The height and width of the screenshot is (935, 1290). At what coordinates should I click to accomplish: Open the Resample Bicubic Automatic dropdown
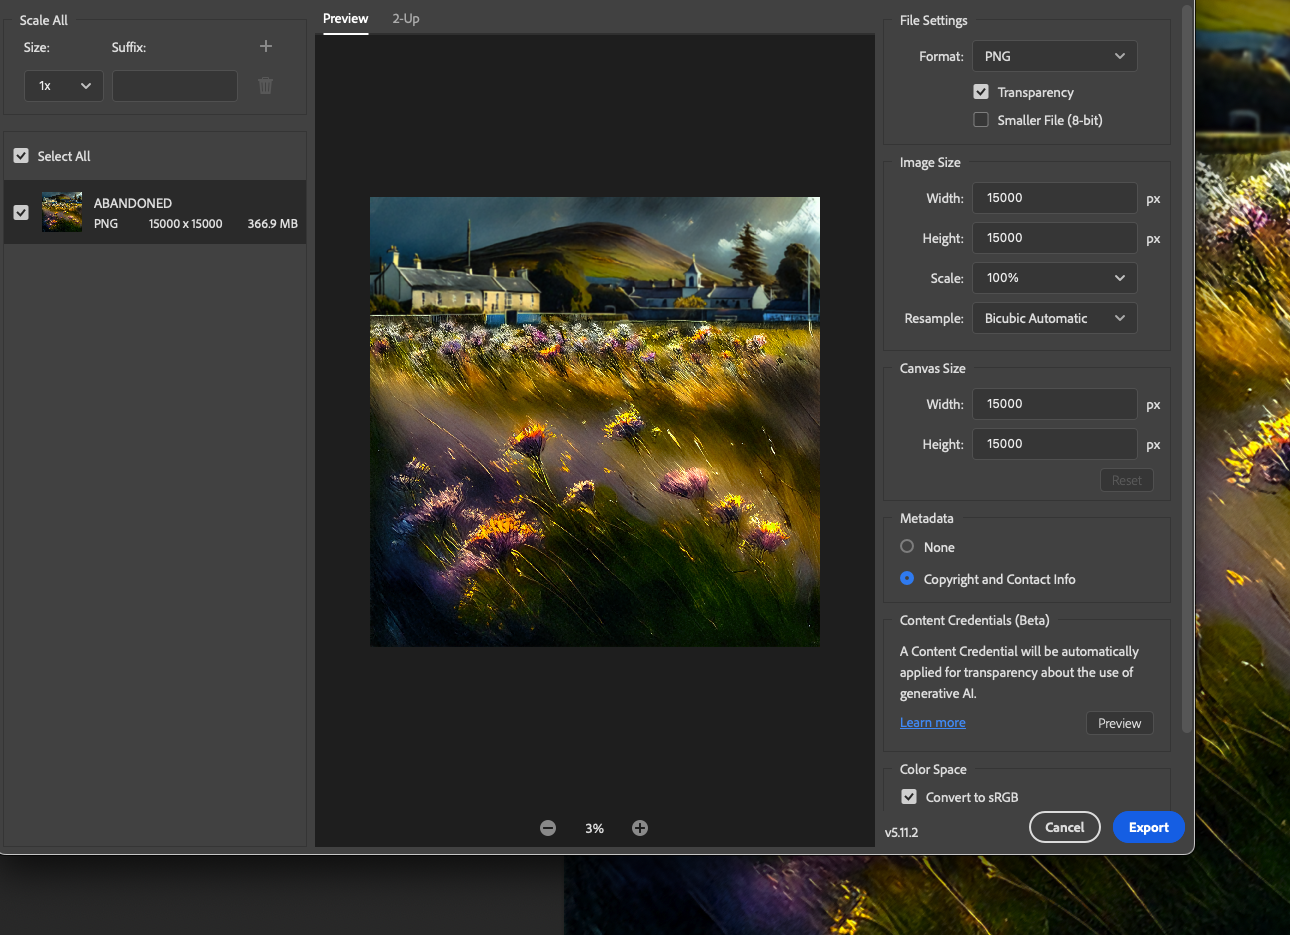click(x=1054, y=318)
